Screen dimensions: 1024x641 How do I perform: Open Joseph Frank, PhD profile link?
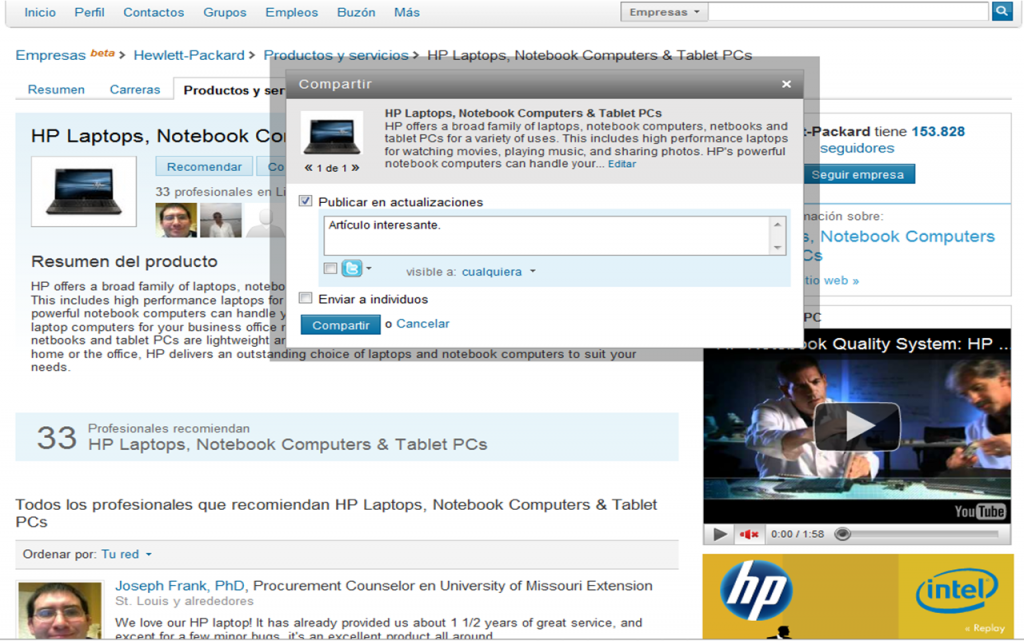point(180,586)
